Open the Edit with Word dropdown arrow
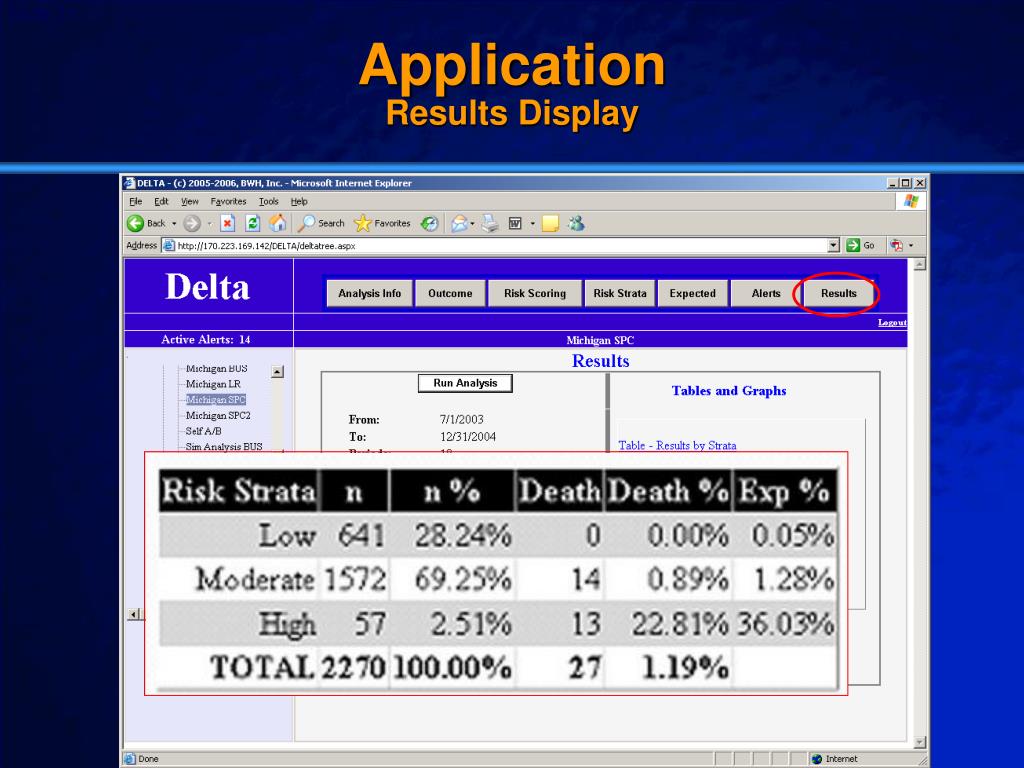1024x768 pixels. [x=532, y=223]
